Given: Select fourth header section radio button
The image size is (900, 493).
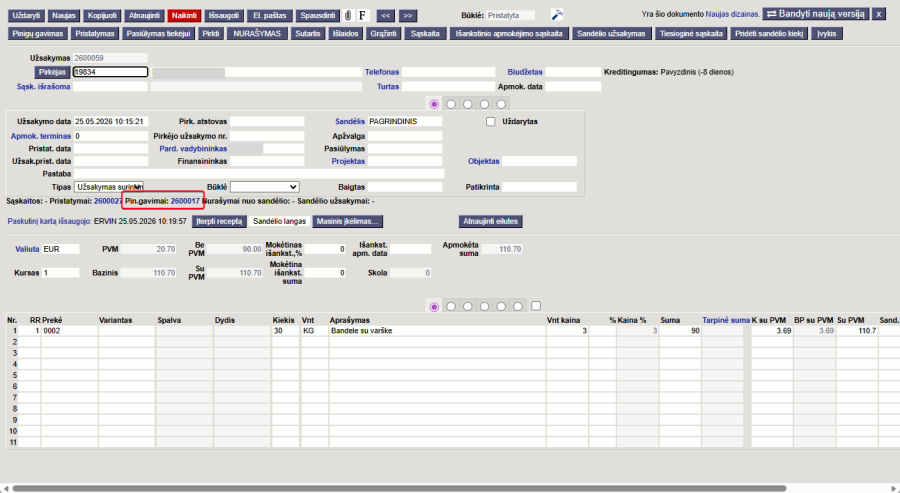Looking at the screenshot, I should point(484,104).
